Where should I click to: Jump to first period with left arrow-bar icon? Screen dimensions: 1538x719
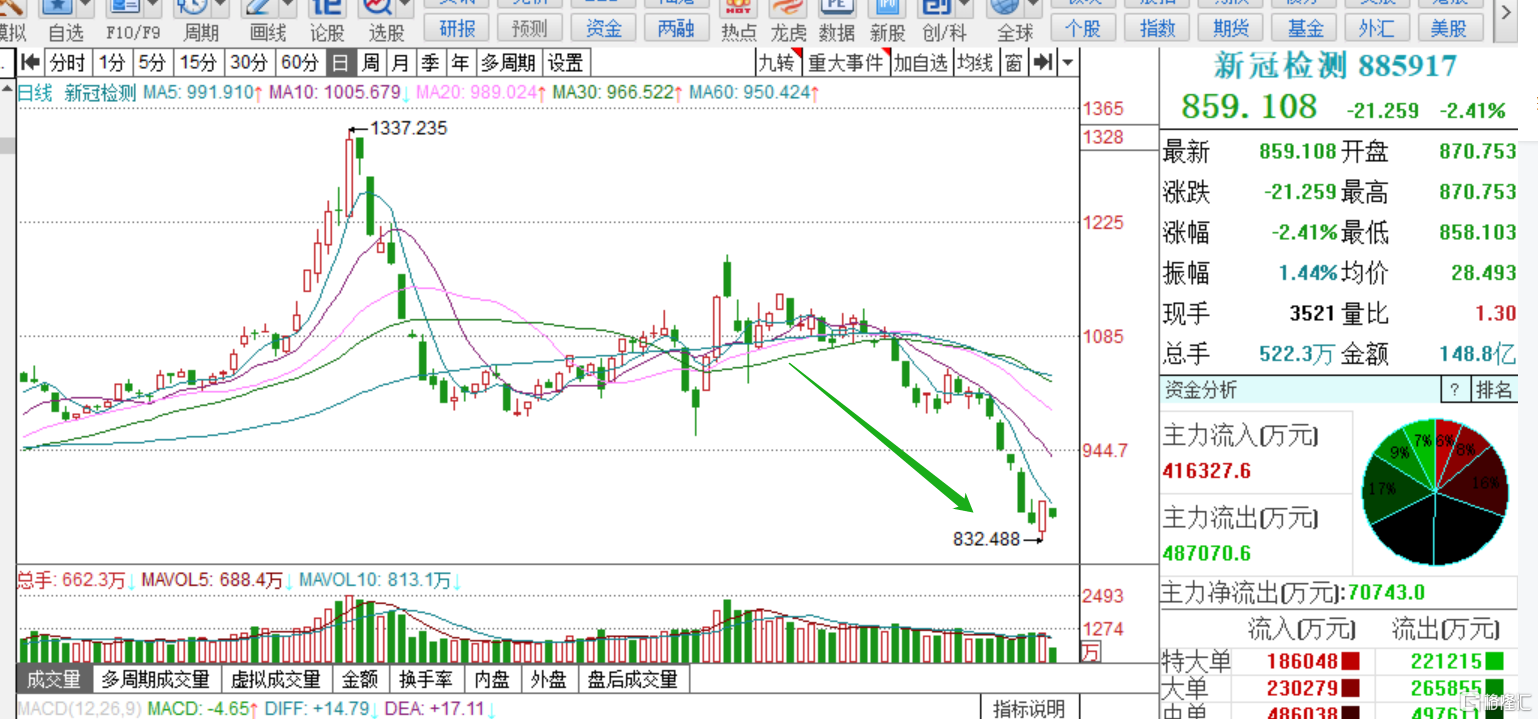tap(29, 63)
